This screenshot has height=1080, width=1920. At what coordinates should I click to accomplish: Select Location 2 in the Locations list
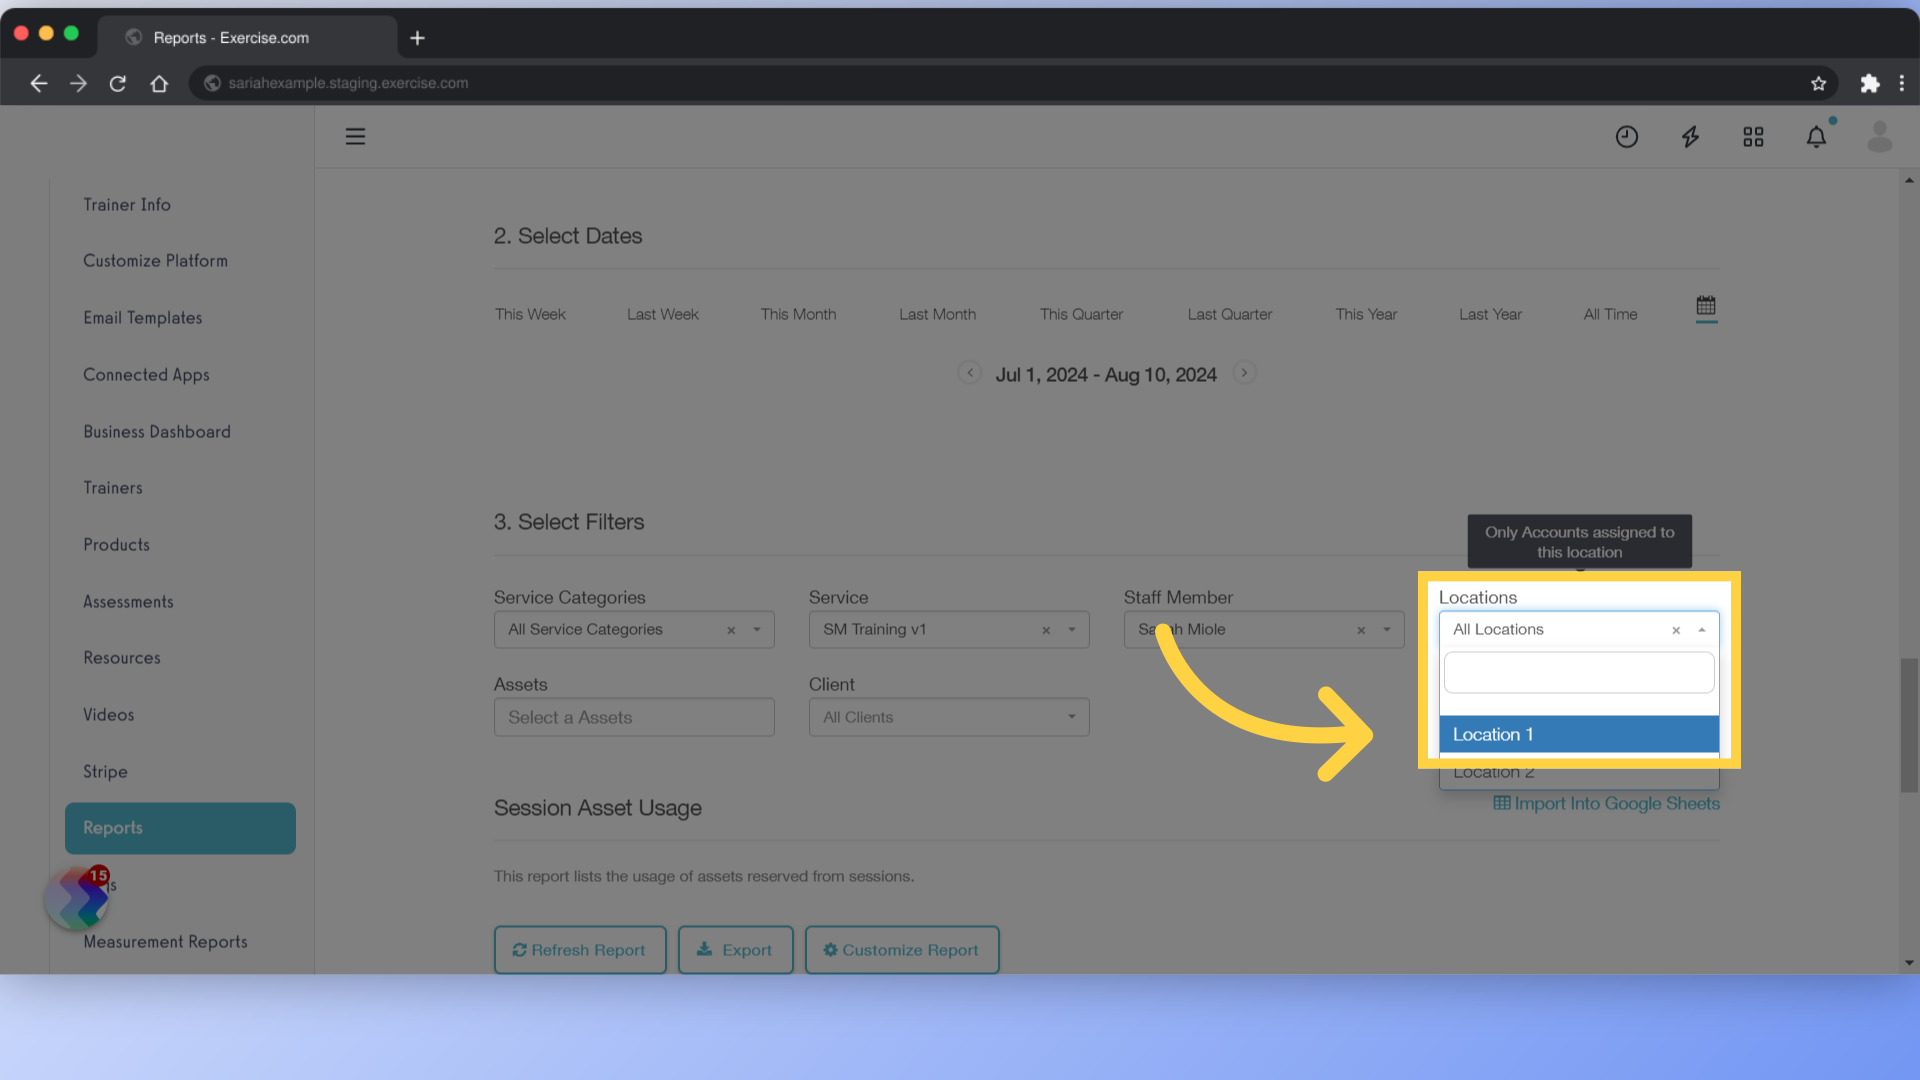click(x=1579, y=772)
